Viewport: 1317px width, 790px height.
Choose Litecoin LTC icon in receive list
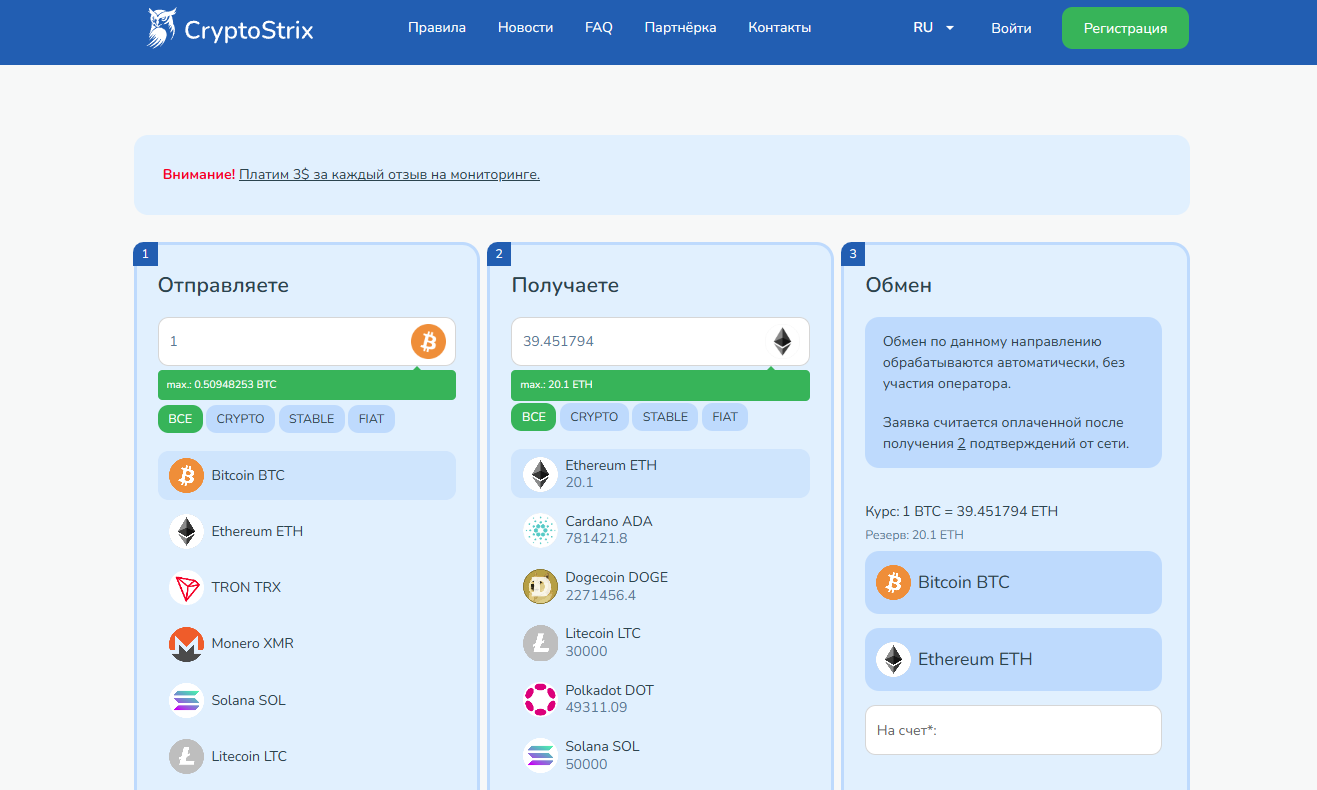pos(540,643)
